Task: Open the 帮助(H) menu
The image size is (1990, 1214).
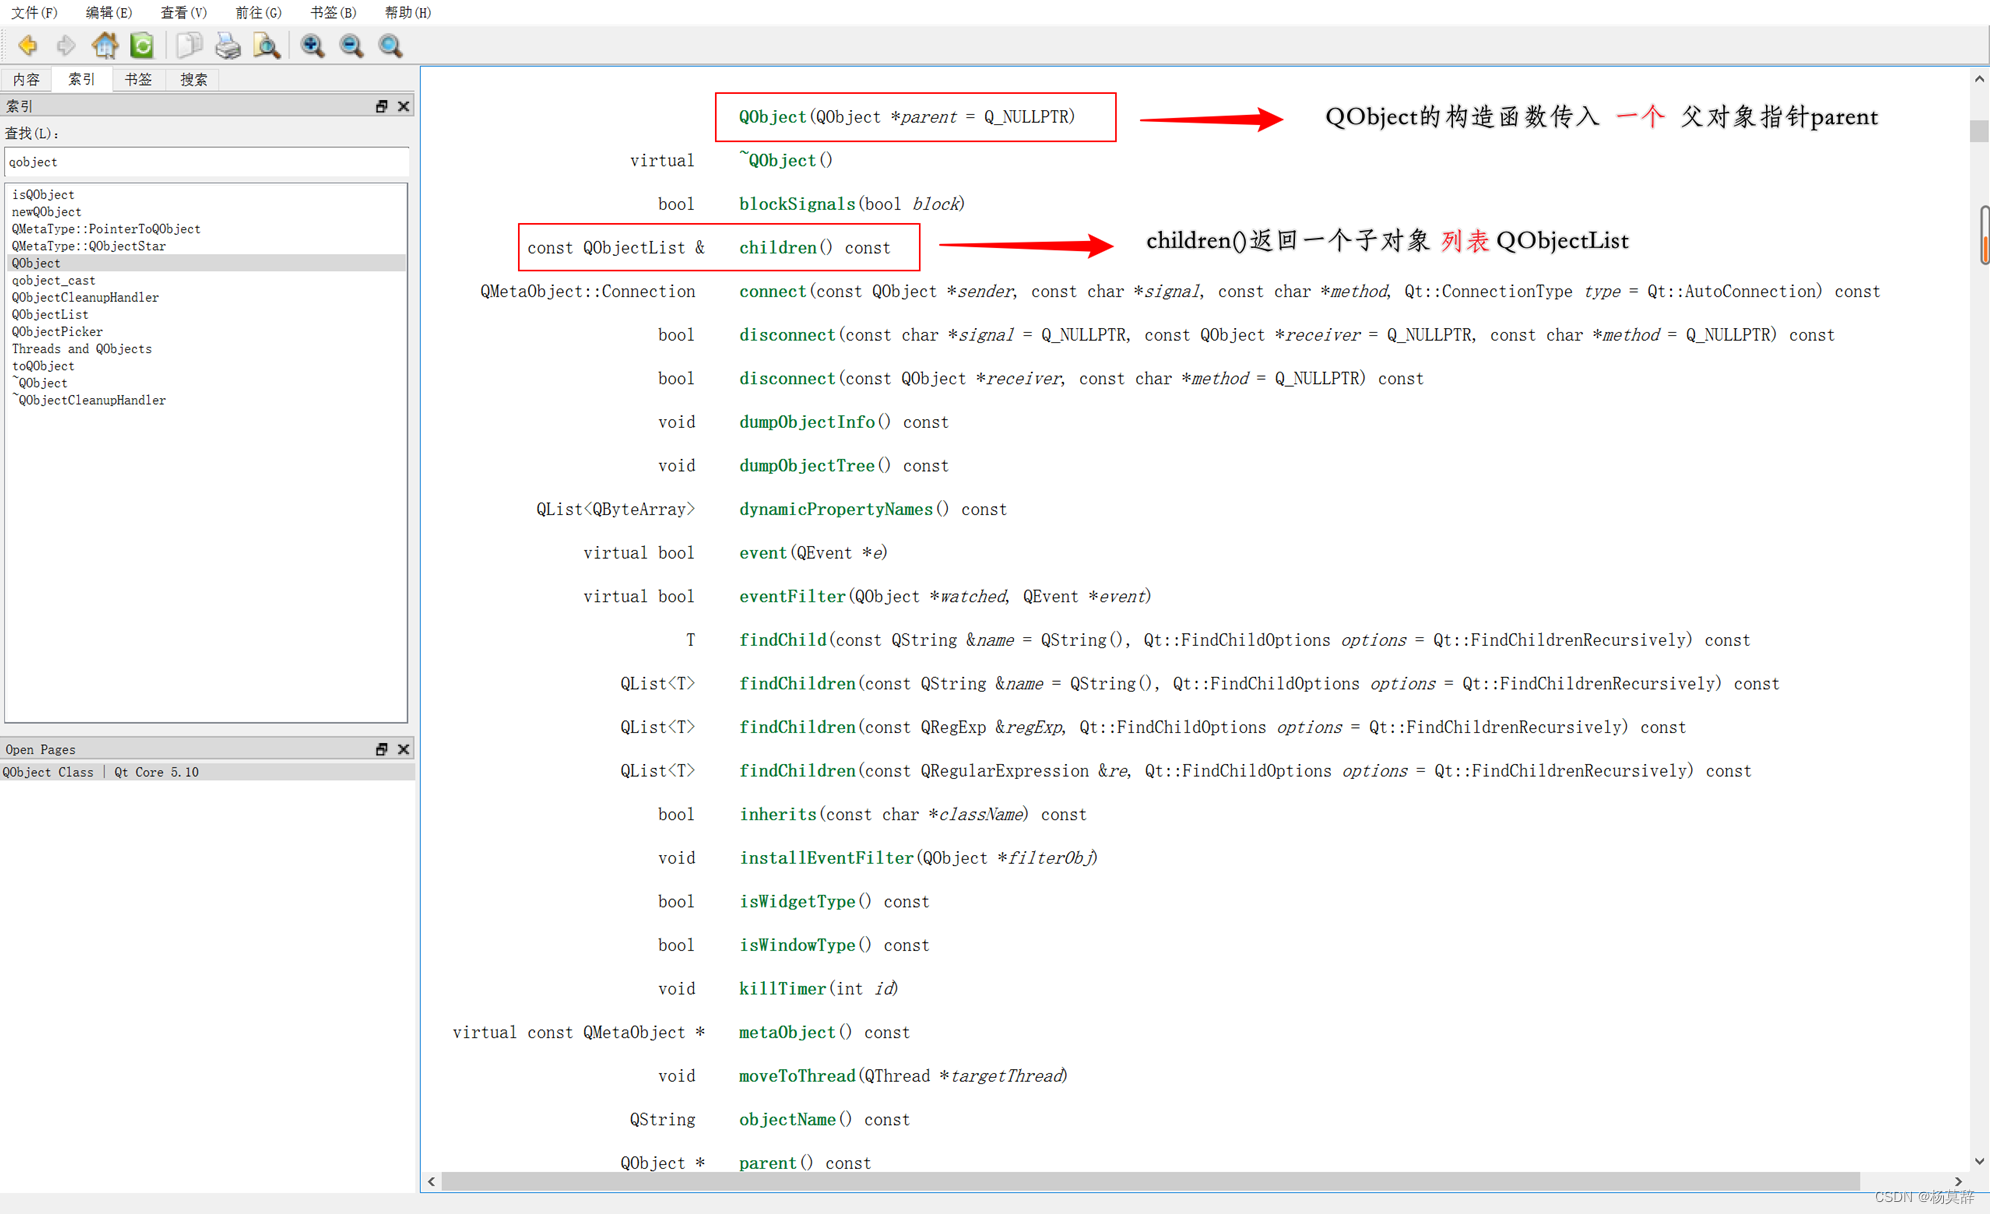Action: point(408,12)
